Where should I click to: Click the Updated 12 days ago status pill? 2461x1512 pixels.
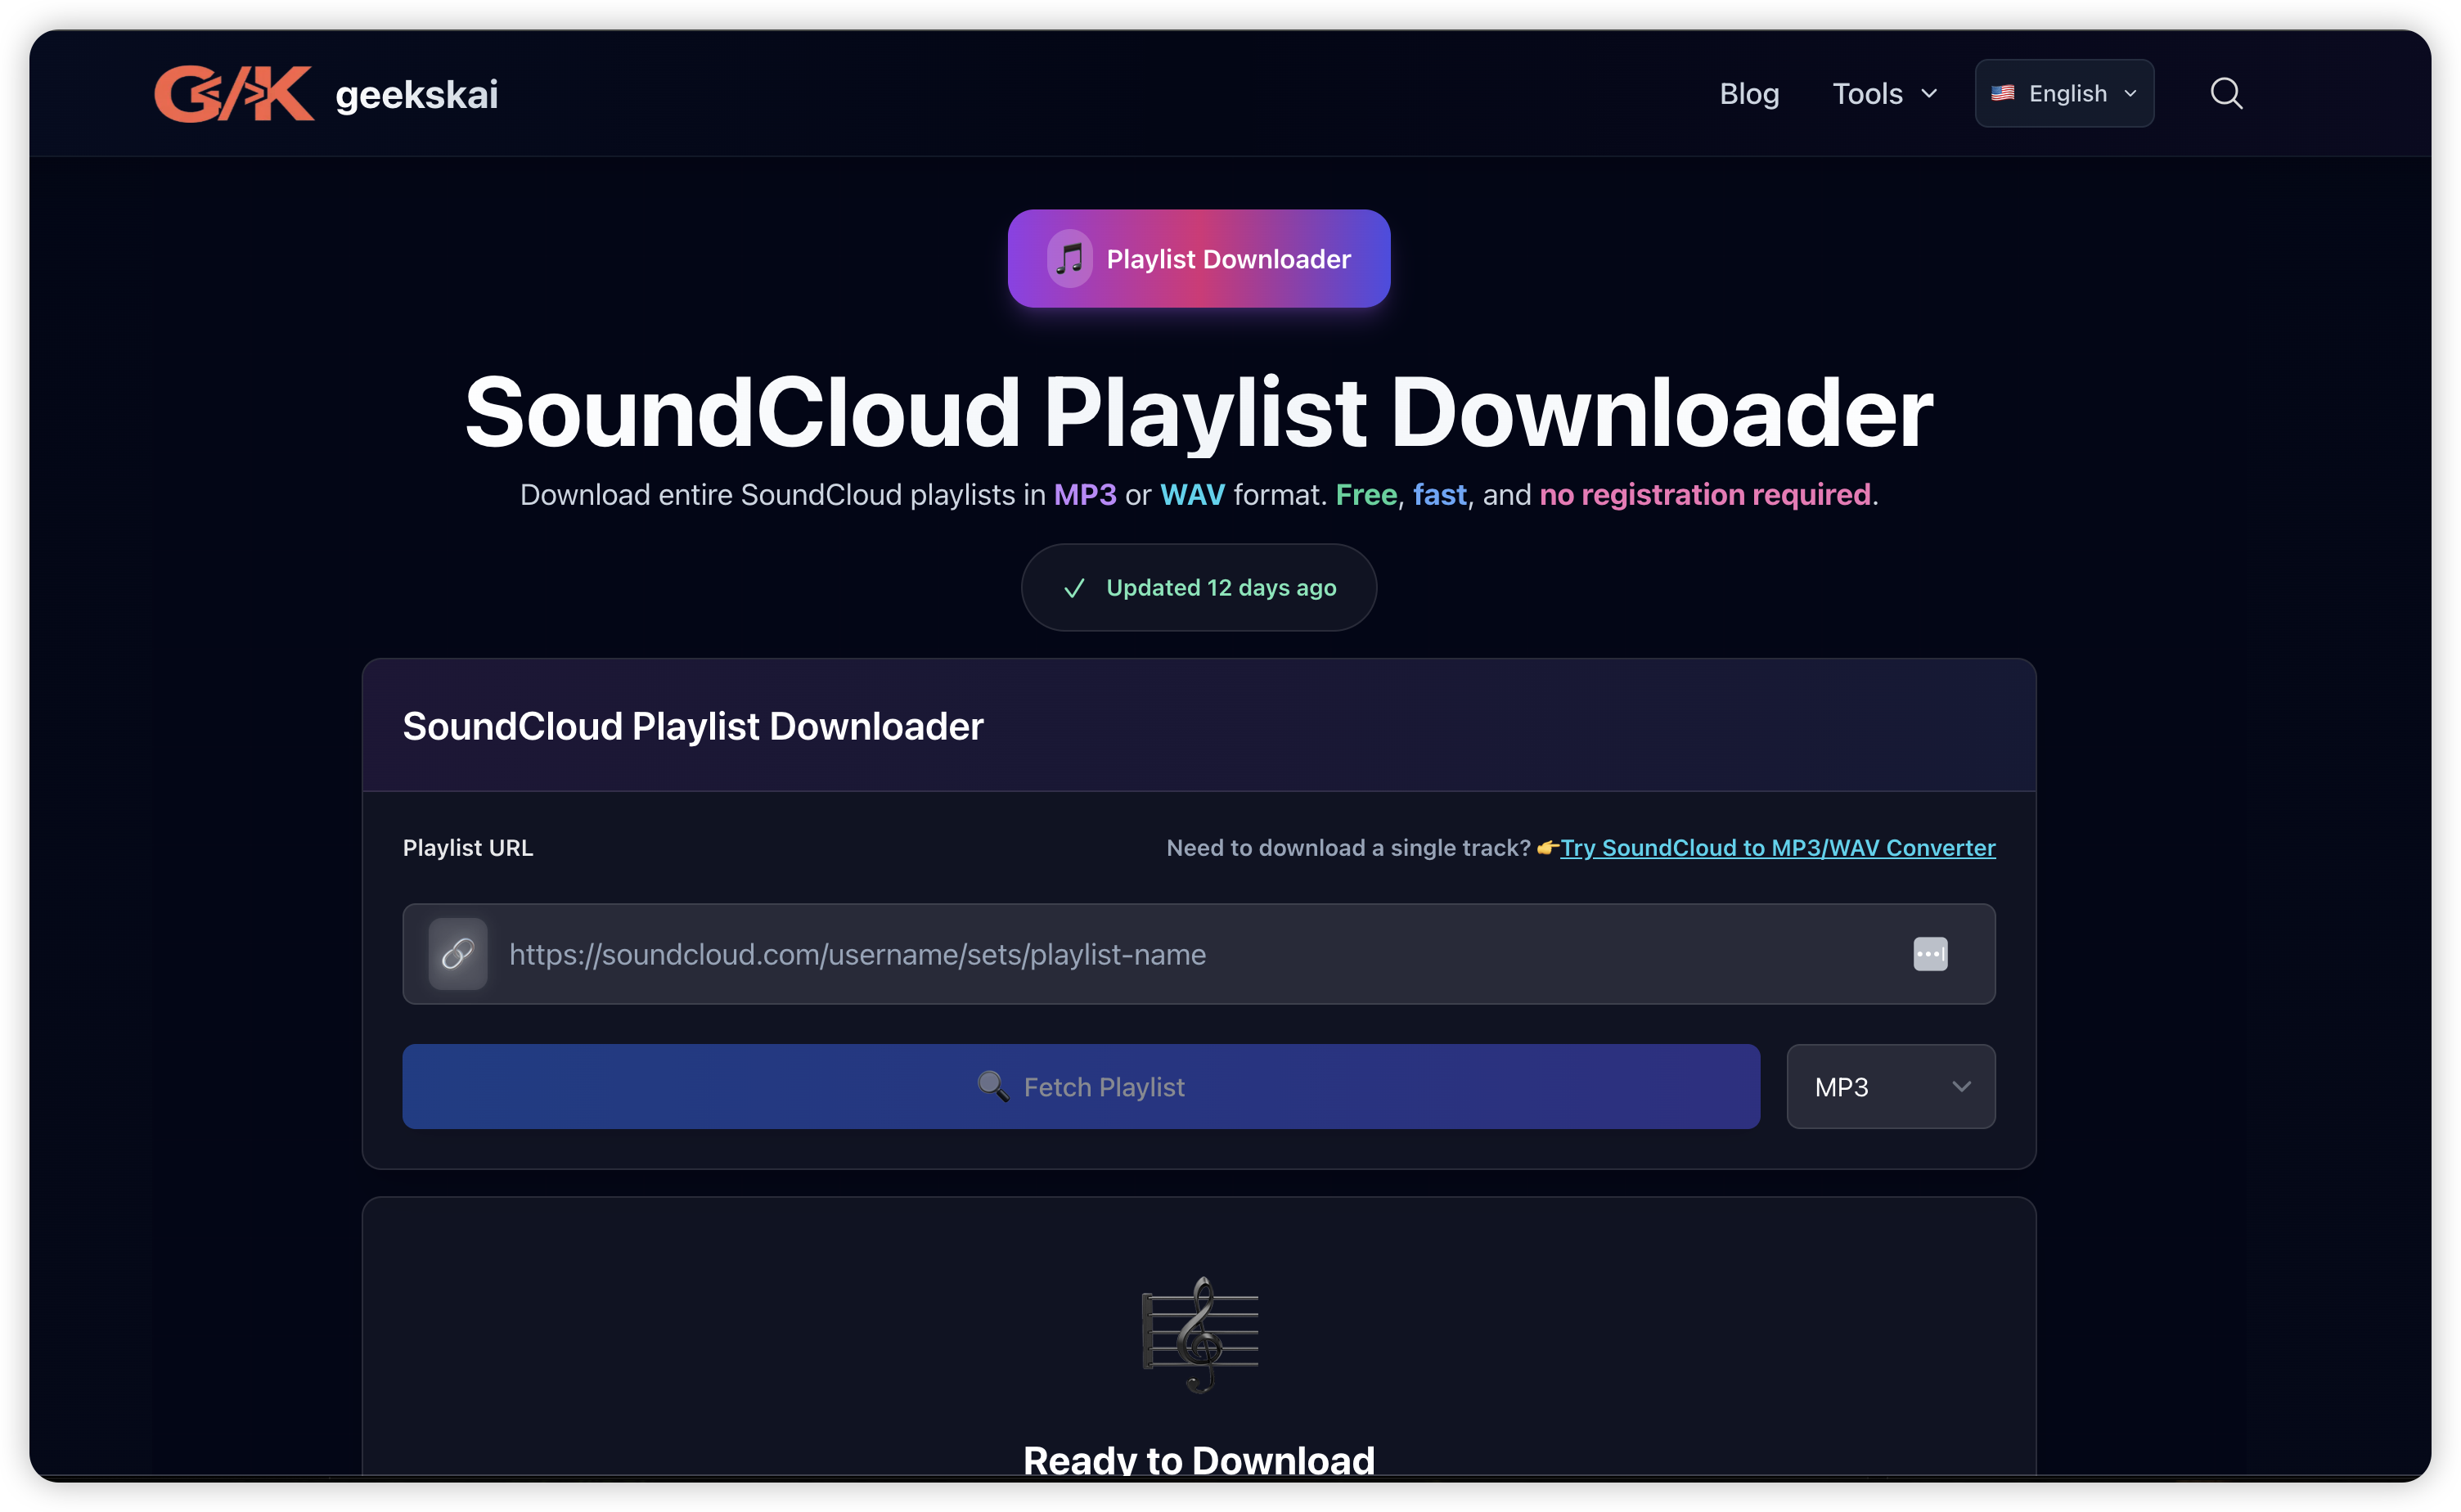coord(1198,588)
